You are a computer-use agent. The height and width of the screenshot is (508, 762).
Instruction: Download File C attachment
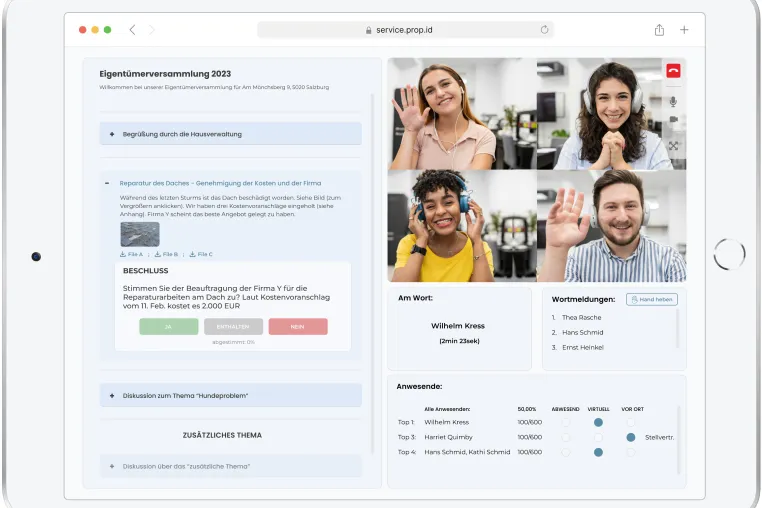(x=201, y=254)
